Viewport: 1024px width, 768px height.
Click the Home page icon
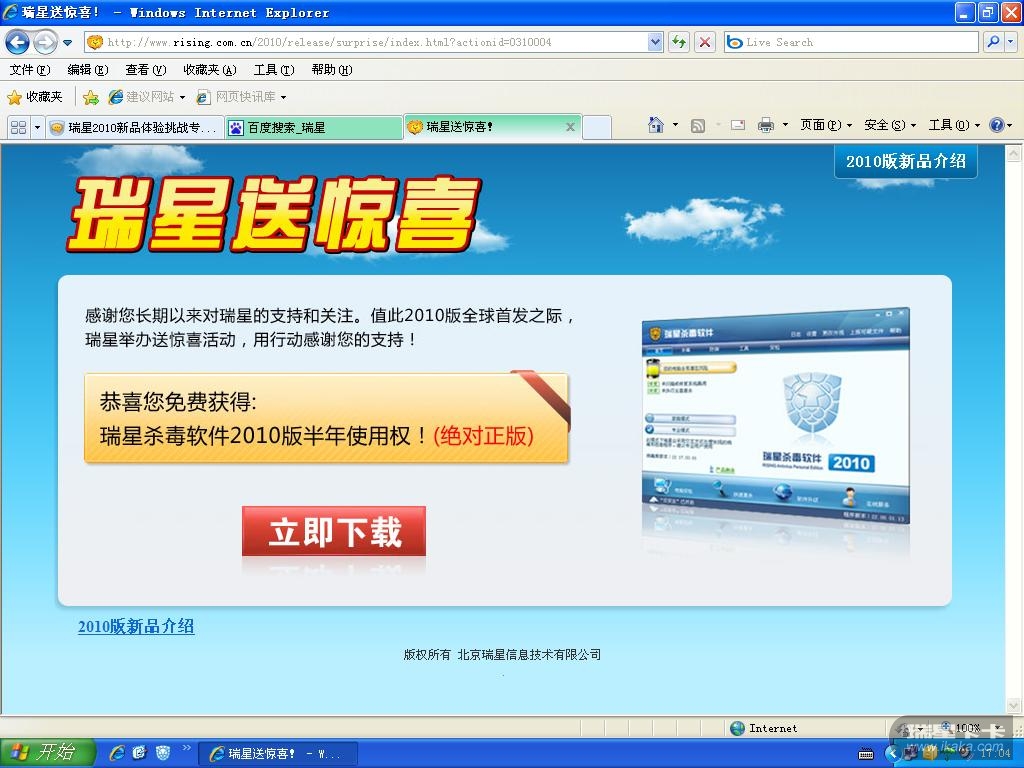(656, 125)
